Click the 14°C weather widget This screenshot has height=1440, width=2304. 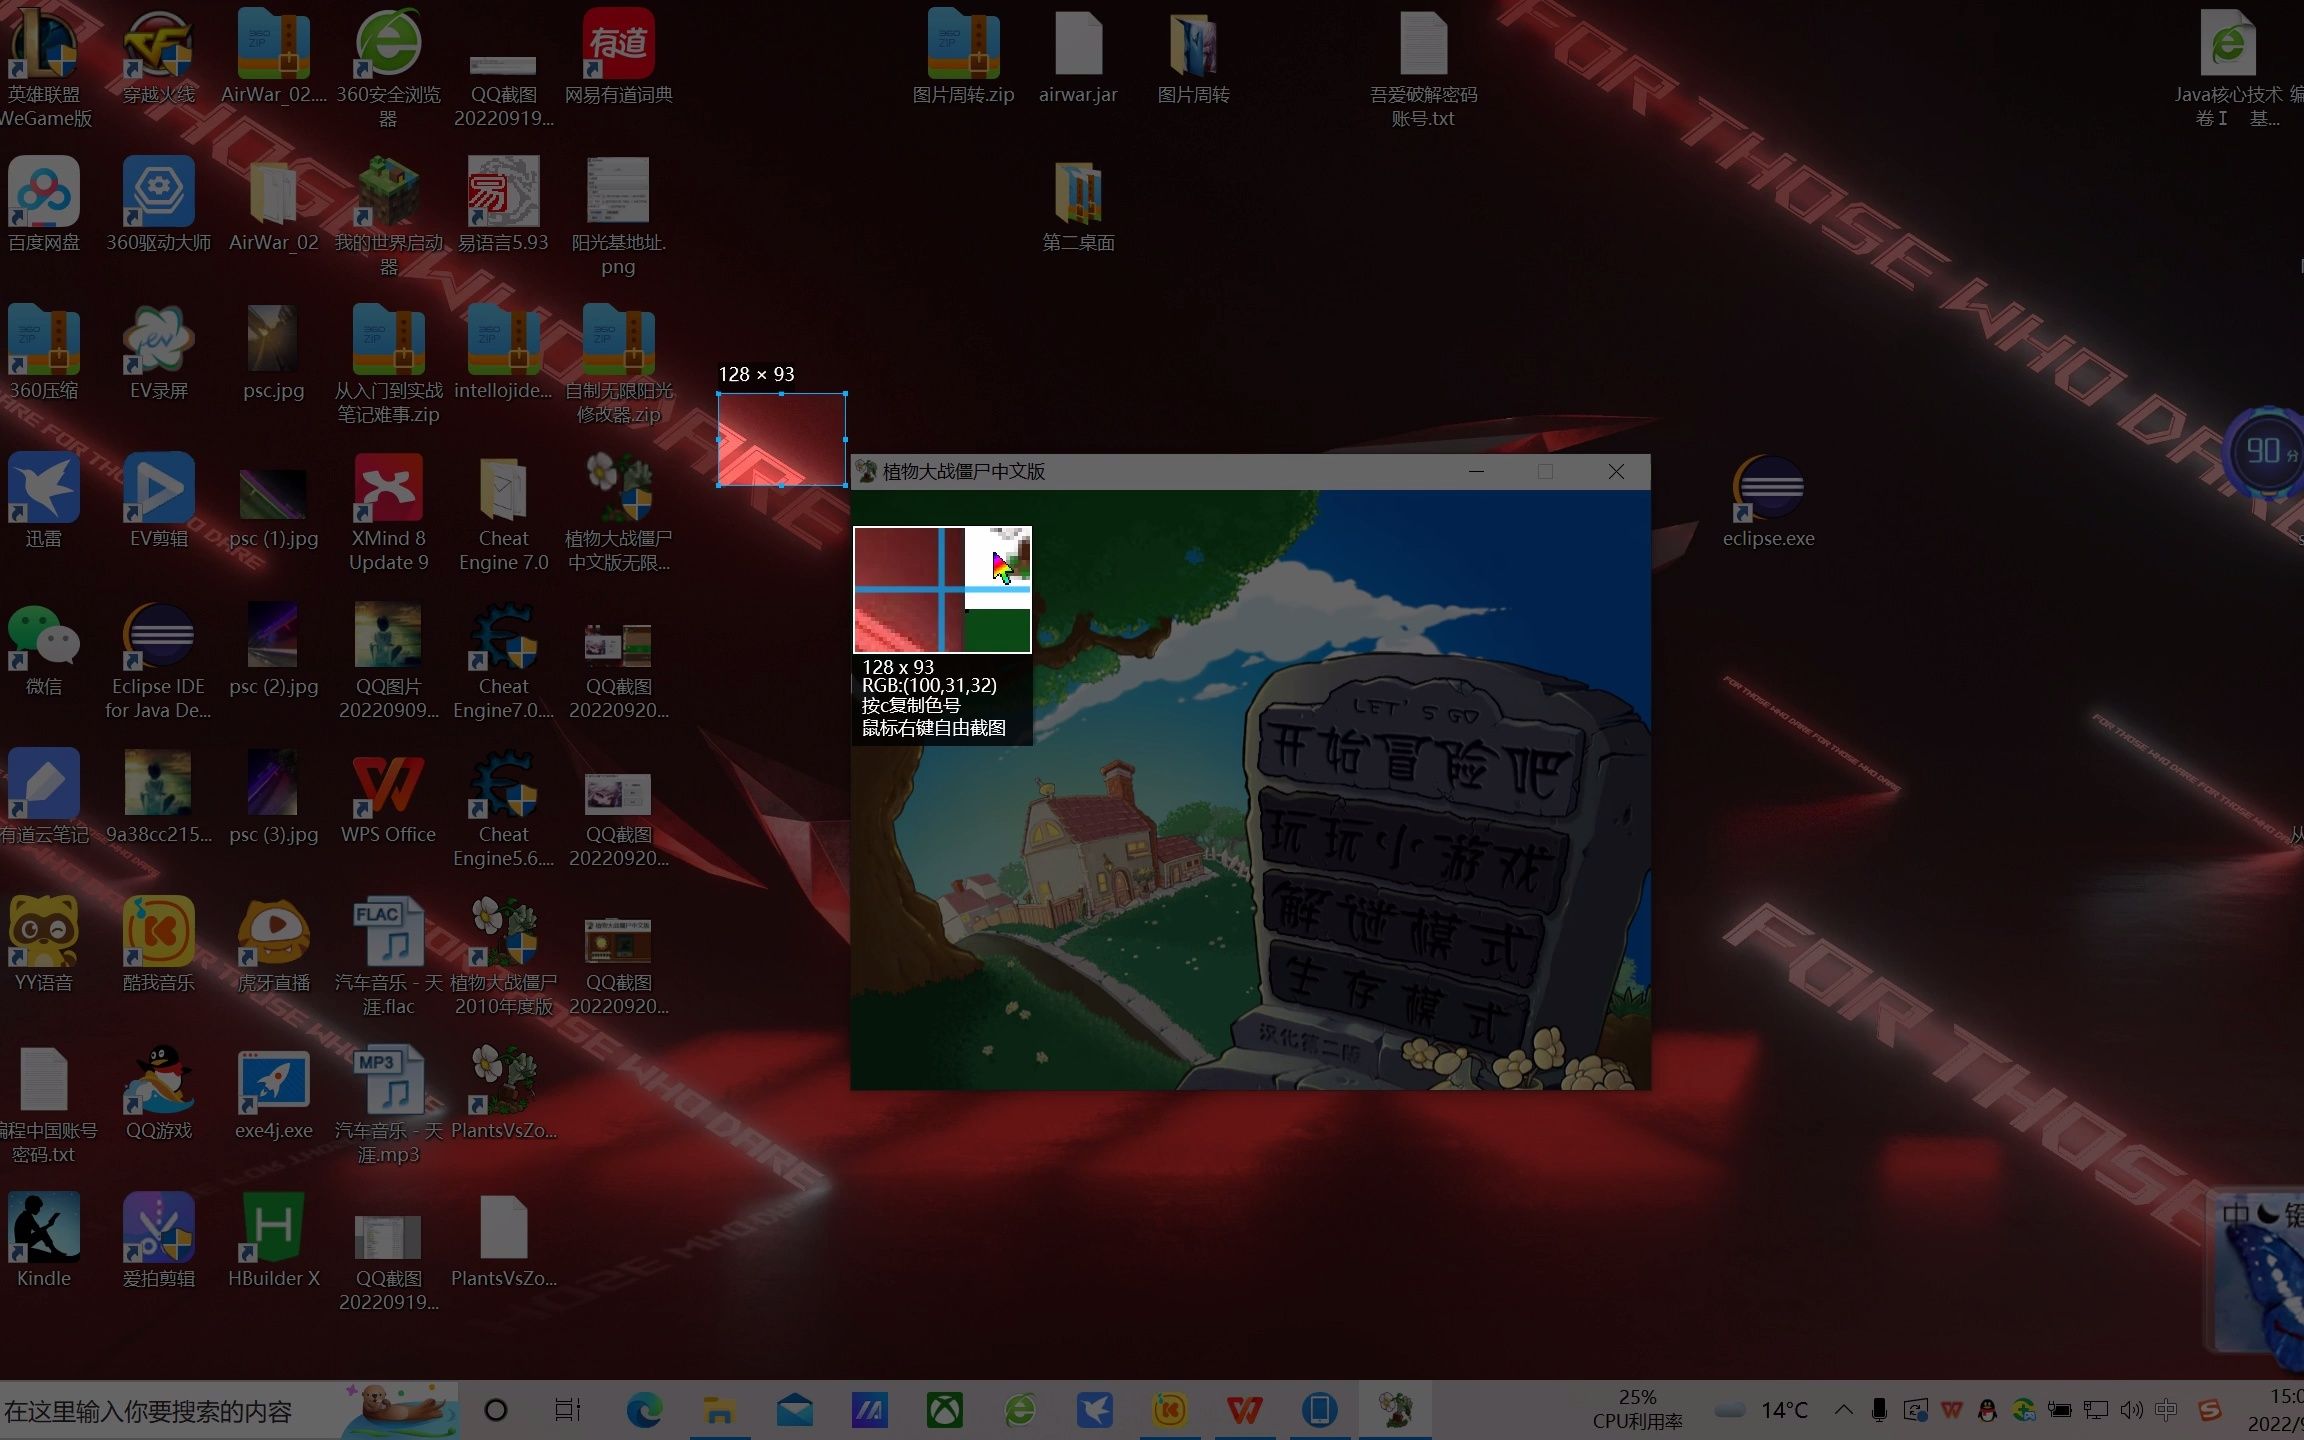[x=1762, y=1410]
